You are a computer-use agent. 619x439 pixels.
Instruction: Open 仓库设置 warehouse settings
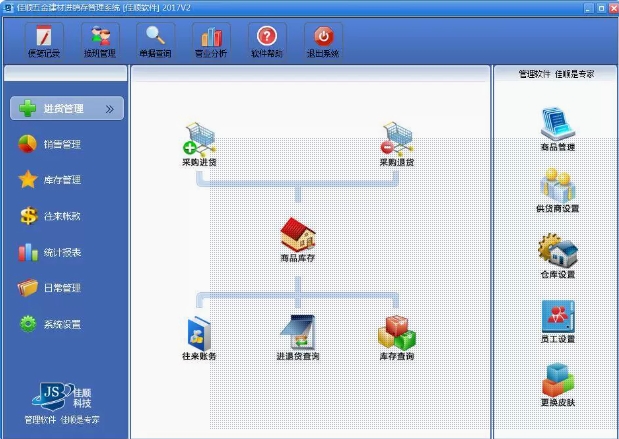pos(558,256)
